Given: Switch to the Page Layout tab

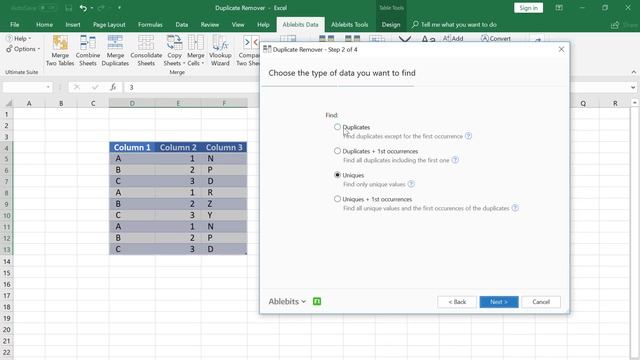Looking at the screenshot, I should (x=109, y=24).
